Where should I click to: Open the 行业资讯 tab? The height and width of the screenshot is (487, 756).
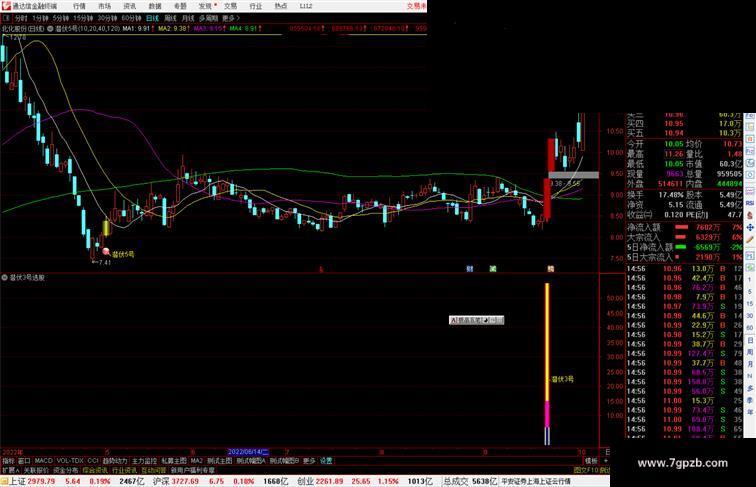124,470
